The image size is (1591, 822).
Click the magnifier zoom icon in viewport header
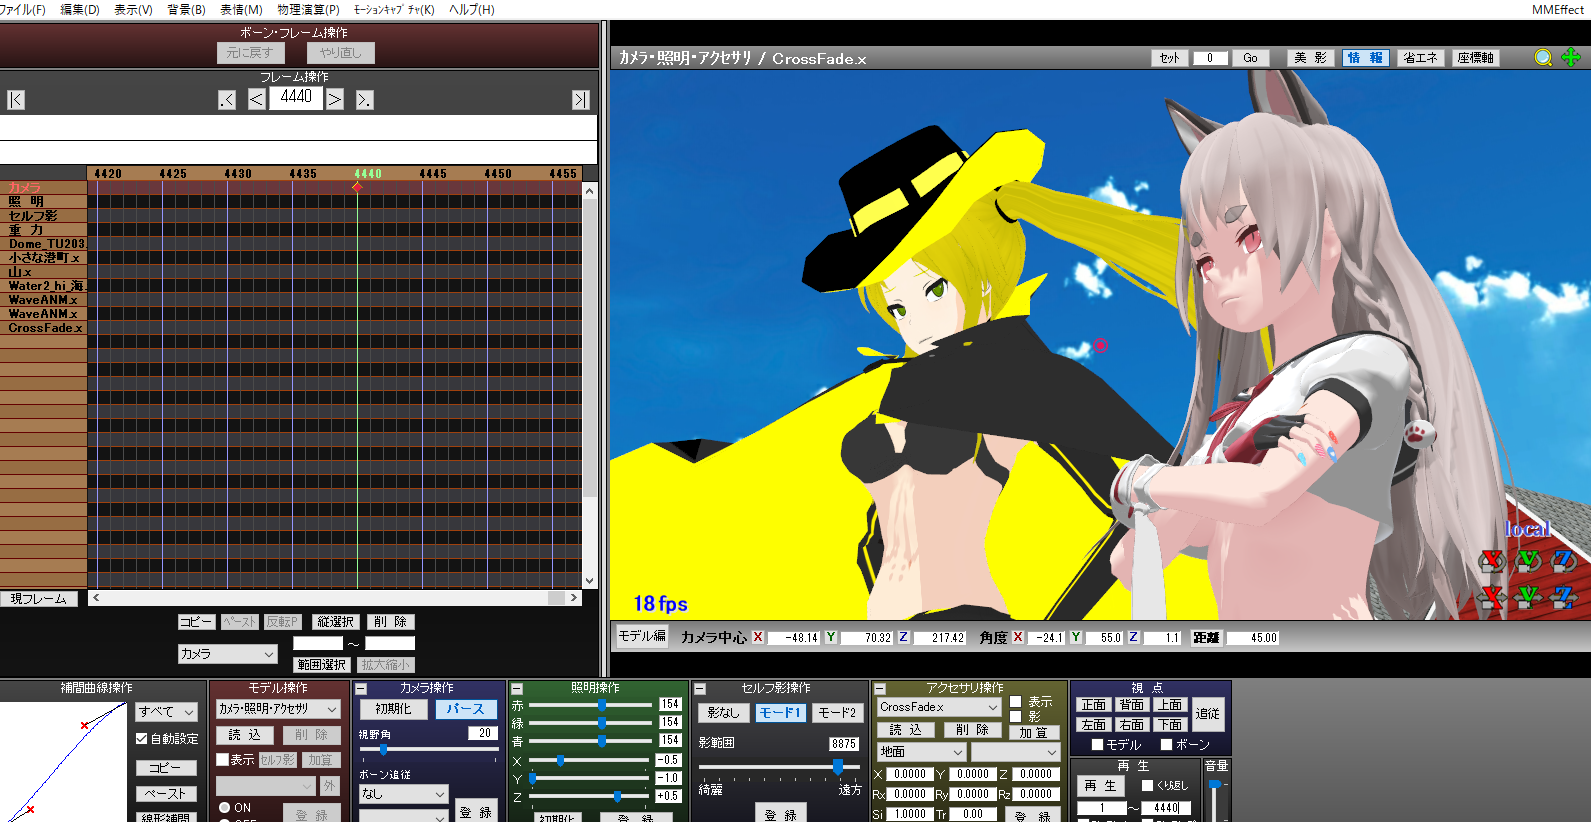[1544, 58]
